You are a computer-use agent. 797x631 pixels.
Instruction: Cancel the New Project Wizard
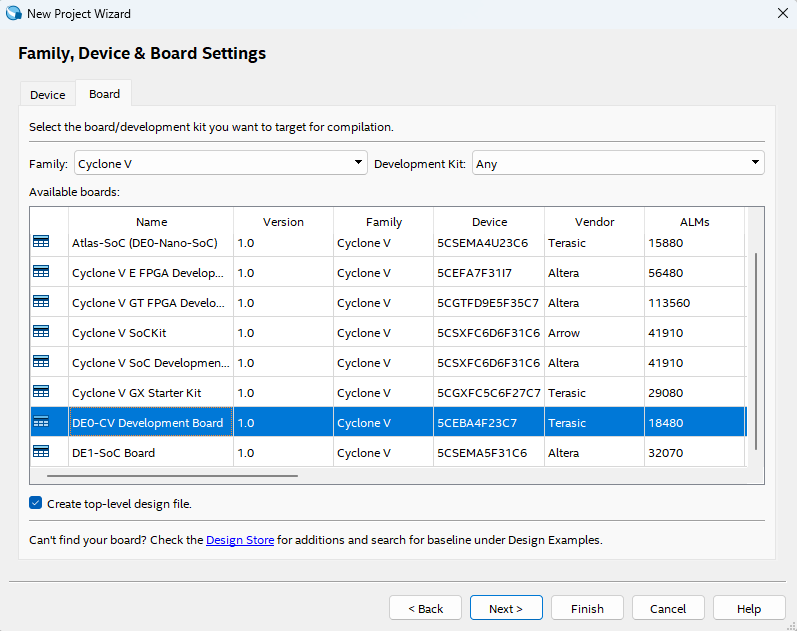pyautogui.click(x=668, y=608)
